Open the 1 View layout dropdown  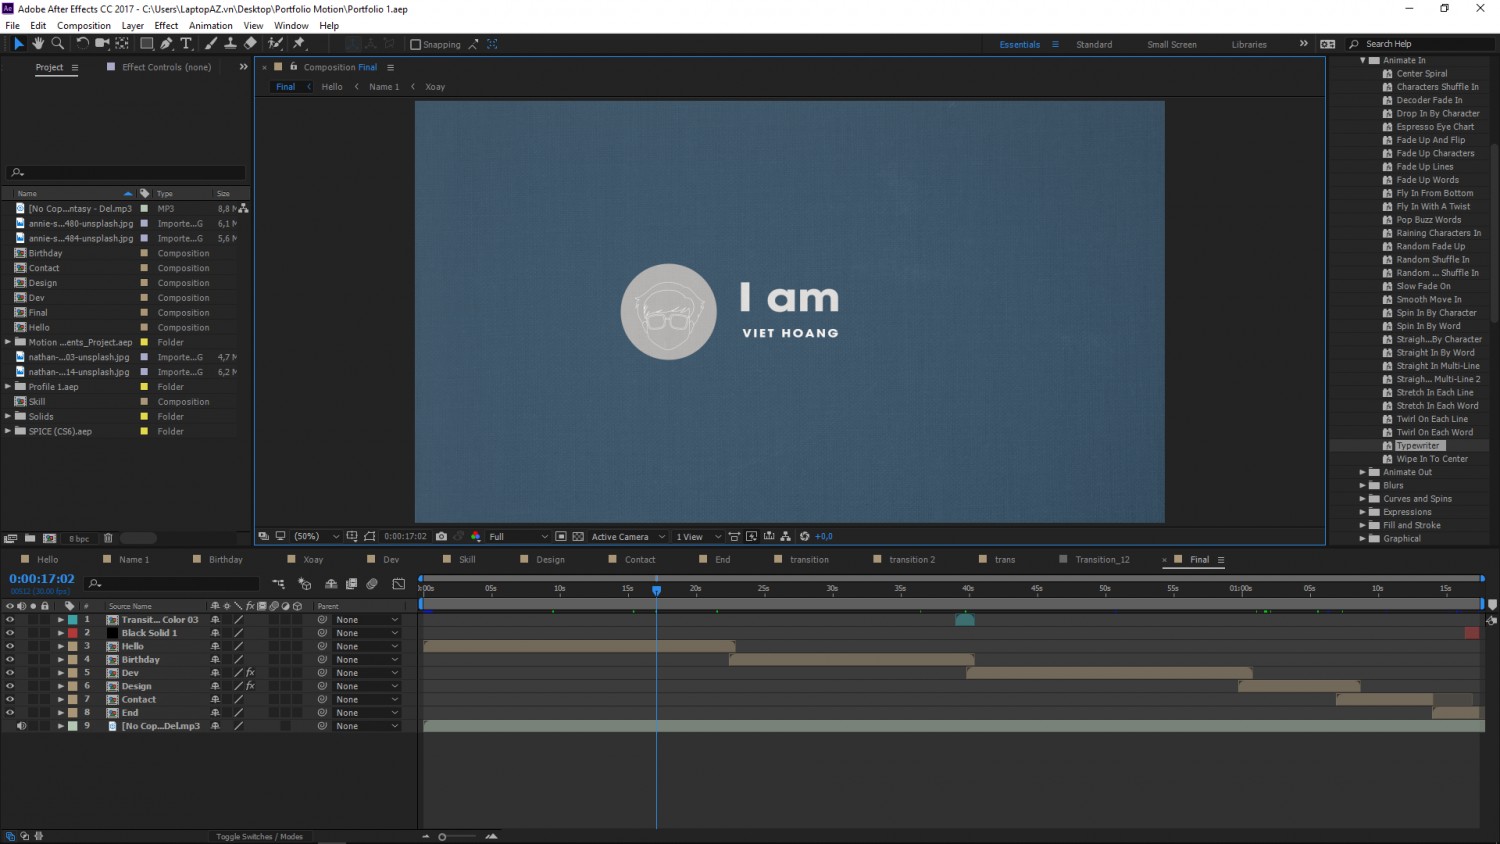(698, 537)
